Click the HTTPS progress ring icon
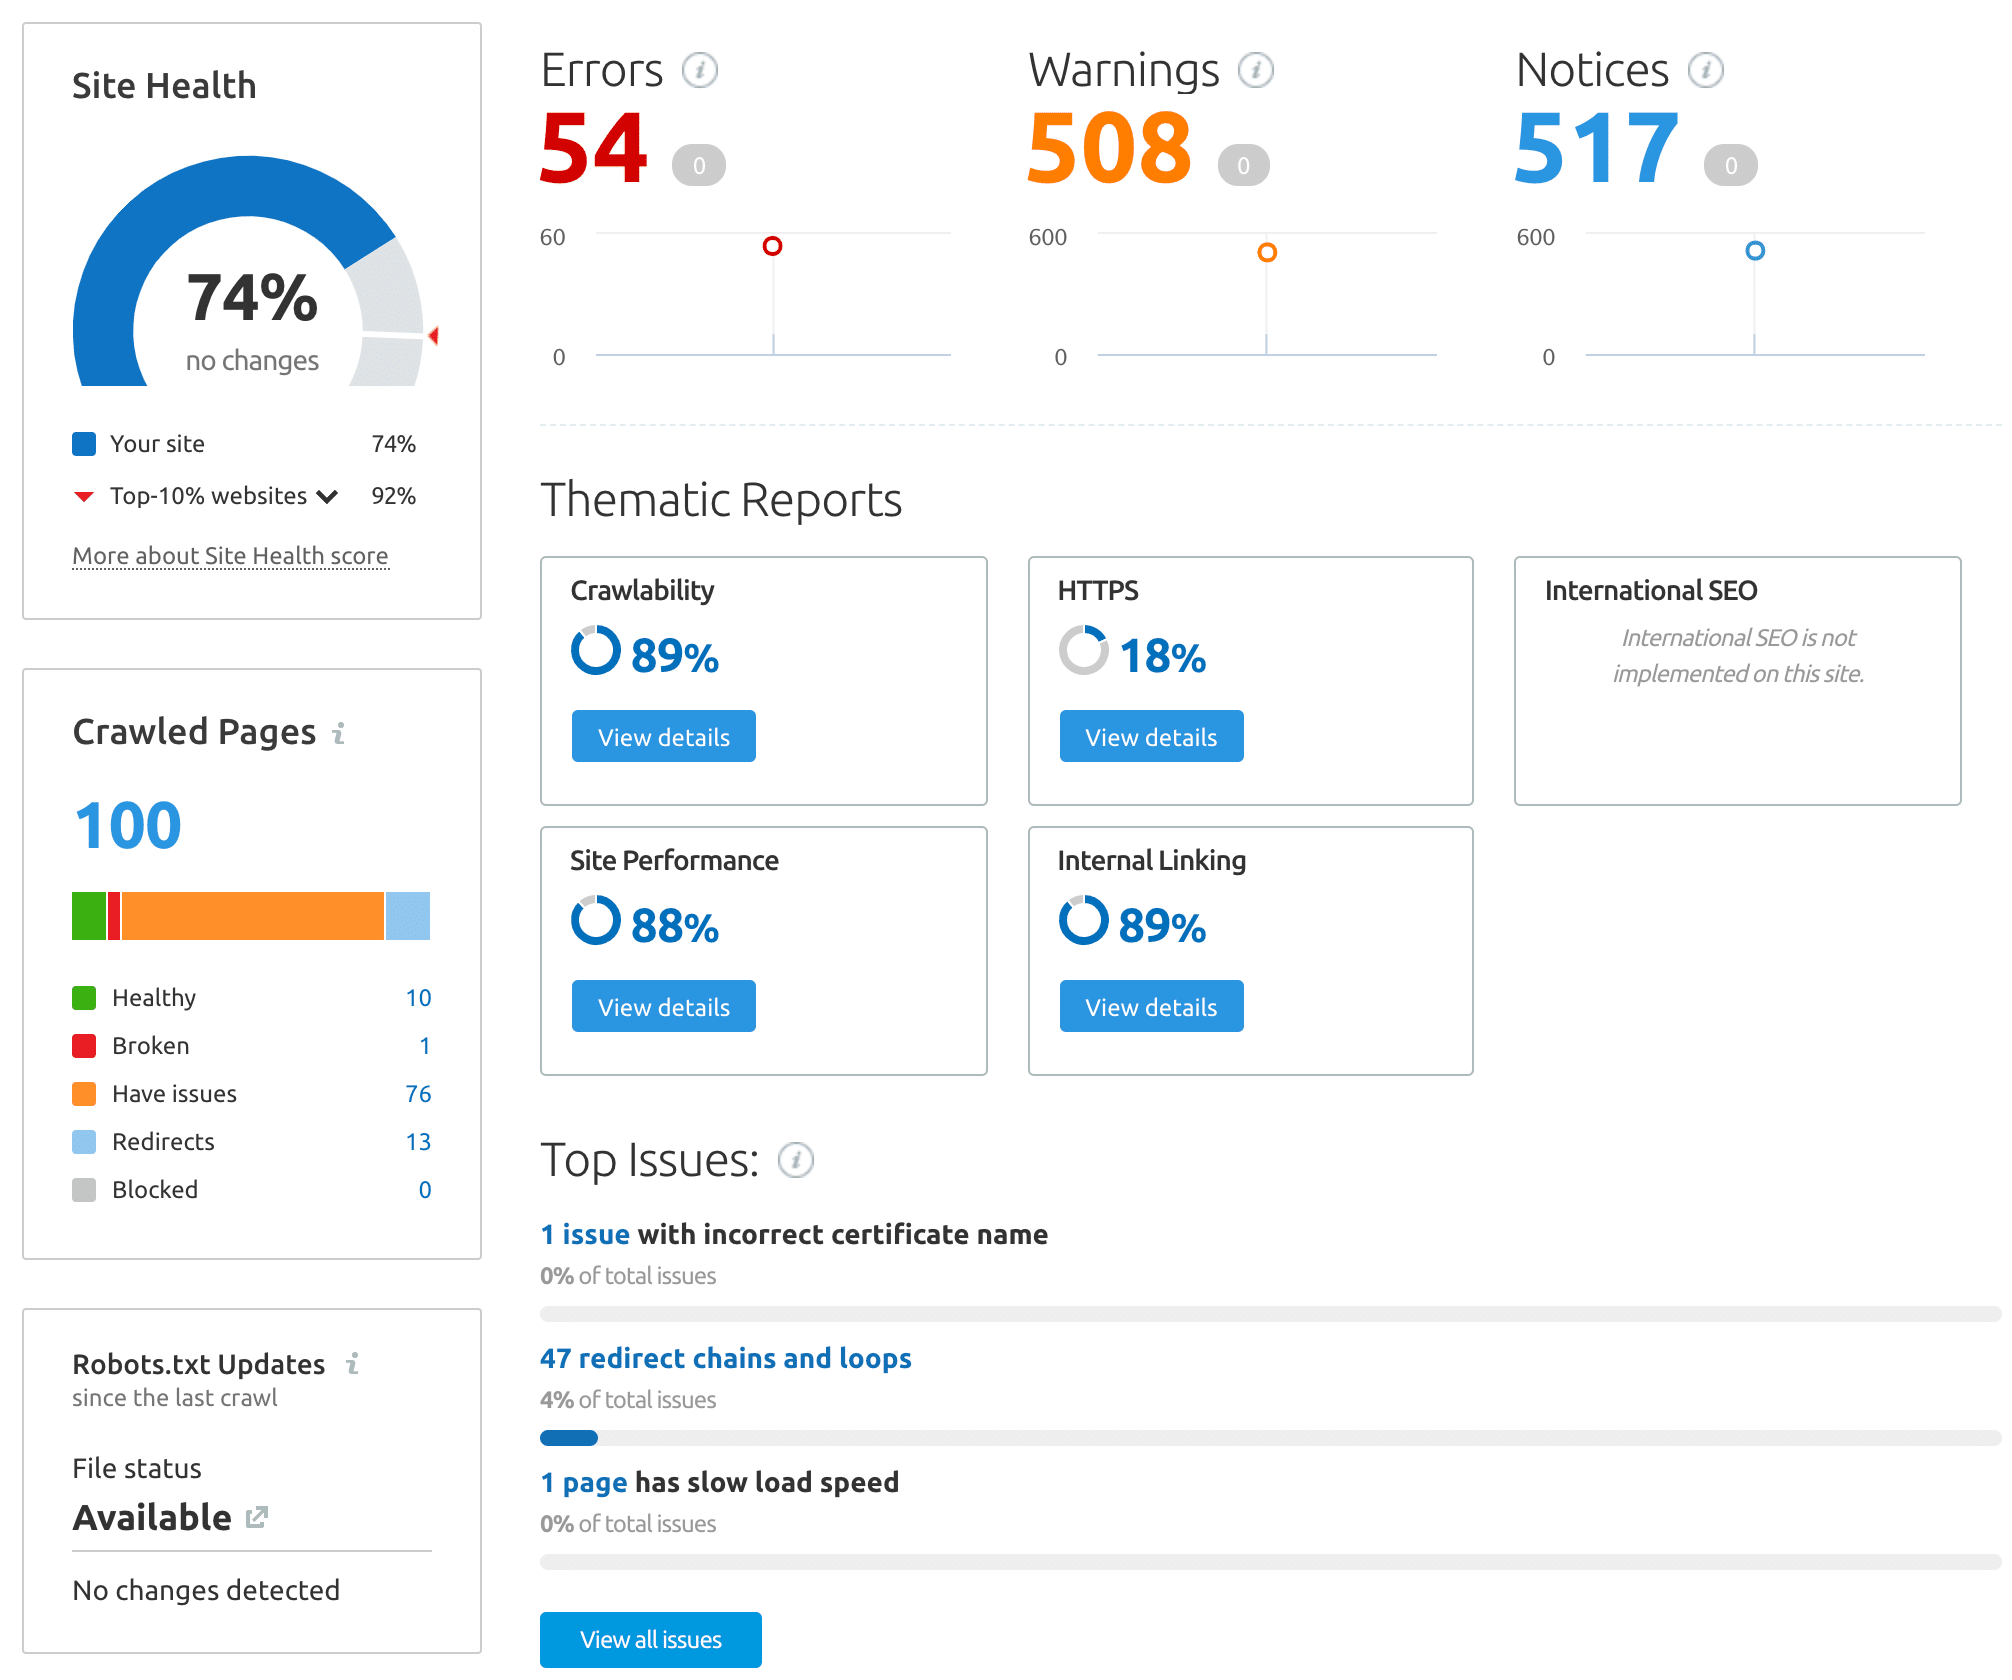 1084,651
